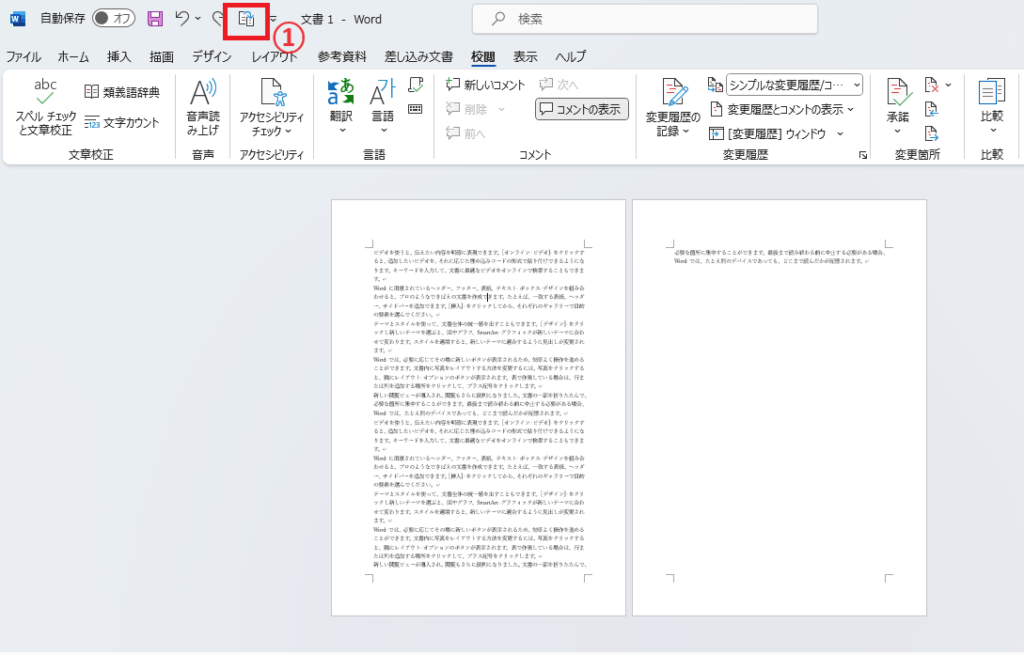This screenshot has height=654, width=1024.
Task: Switch to the 表示 tab
Action: click(x=525, y=57)
